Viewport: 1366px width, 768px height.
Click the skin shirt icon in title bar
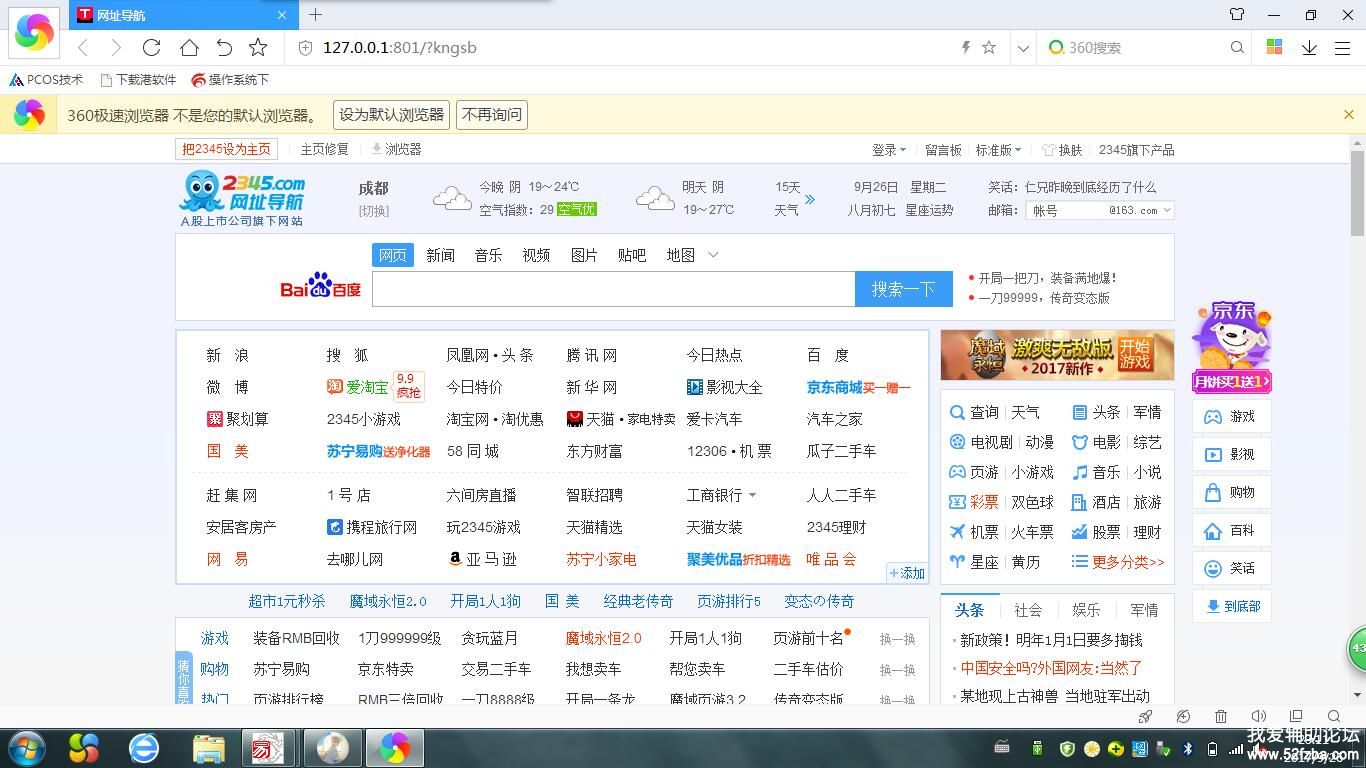coord(1237,14)
